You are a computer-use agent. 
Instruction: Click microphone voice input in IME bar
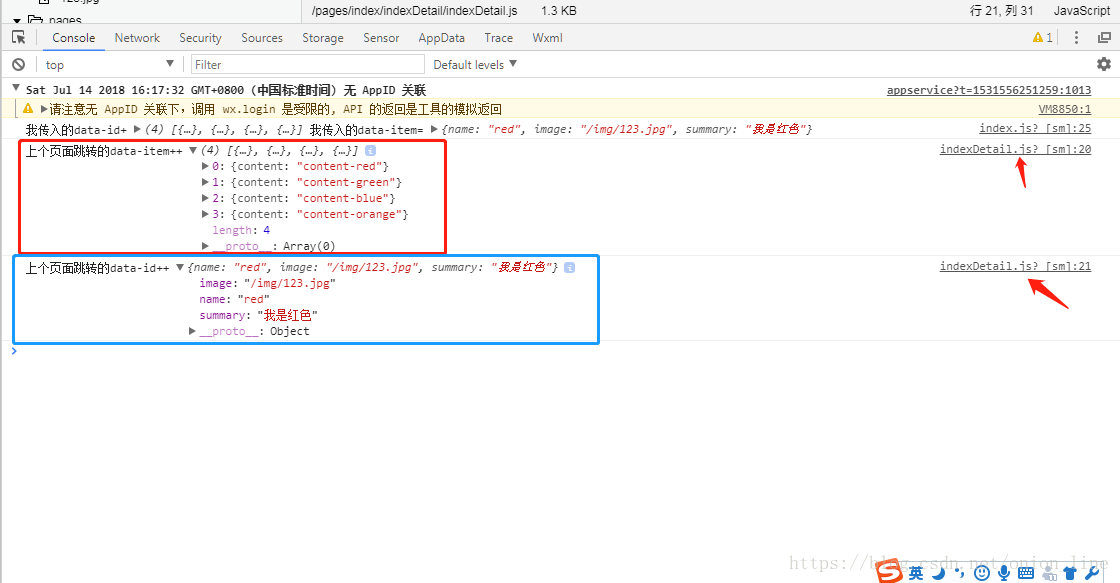pyautogui.click(x=1004, y=573)
